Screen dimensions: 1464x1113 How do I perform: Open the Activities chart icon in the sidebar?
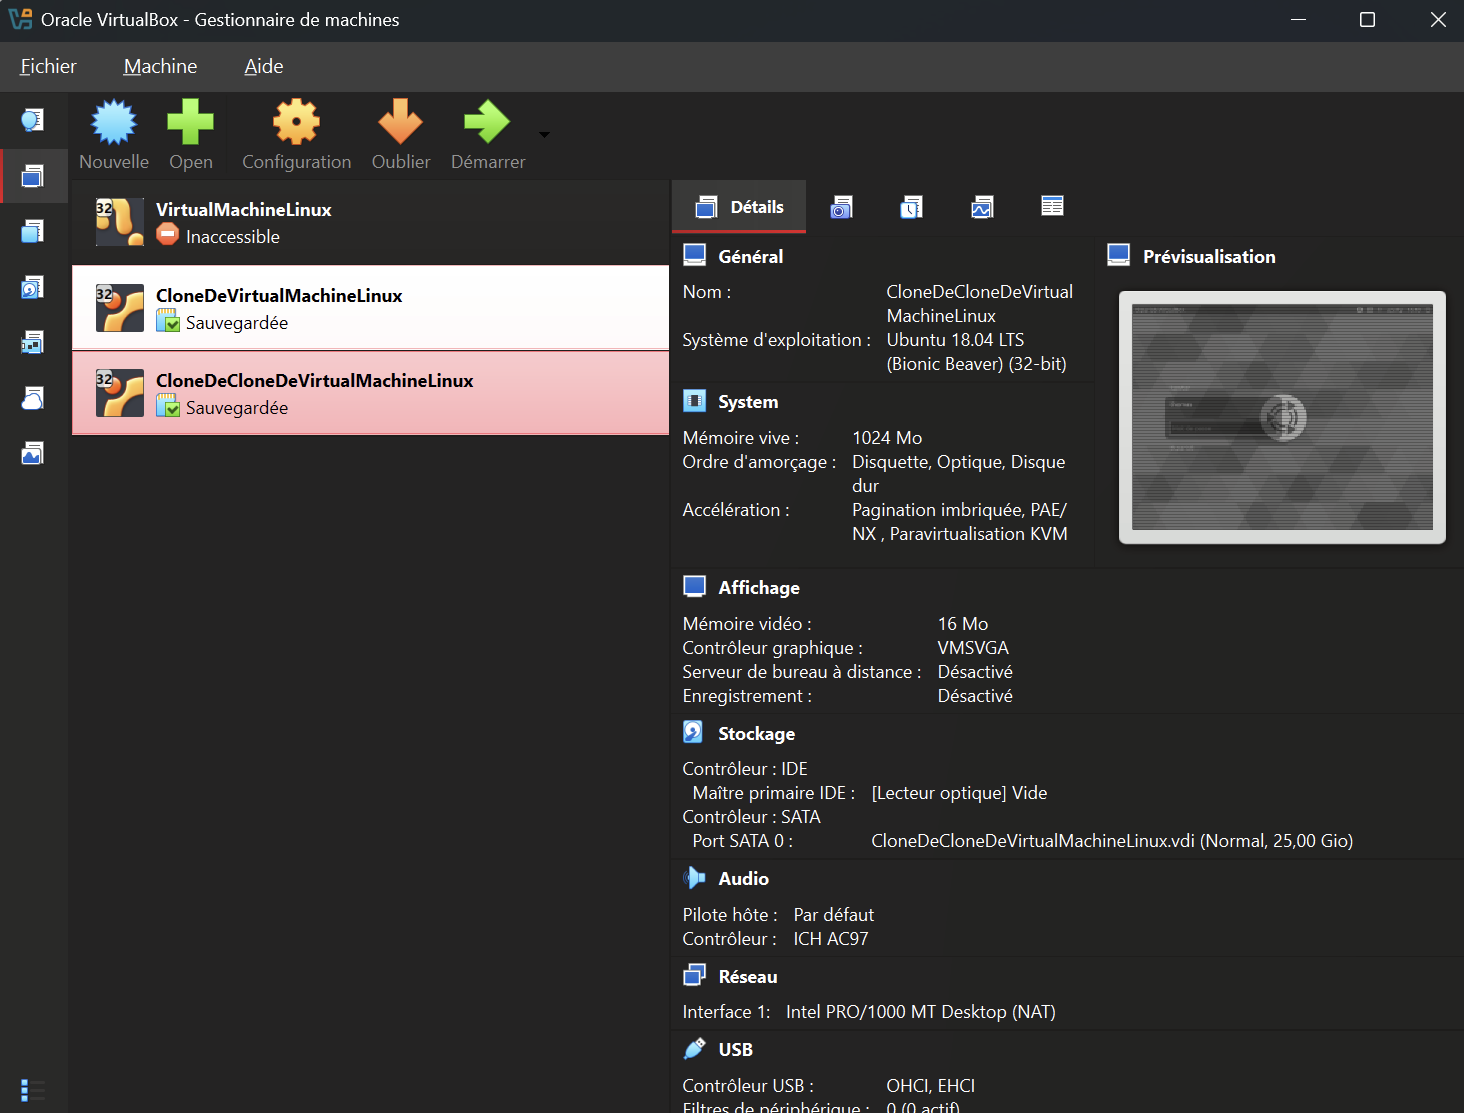point(33,454)
